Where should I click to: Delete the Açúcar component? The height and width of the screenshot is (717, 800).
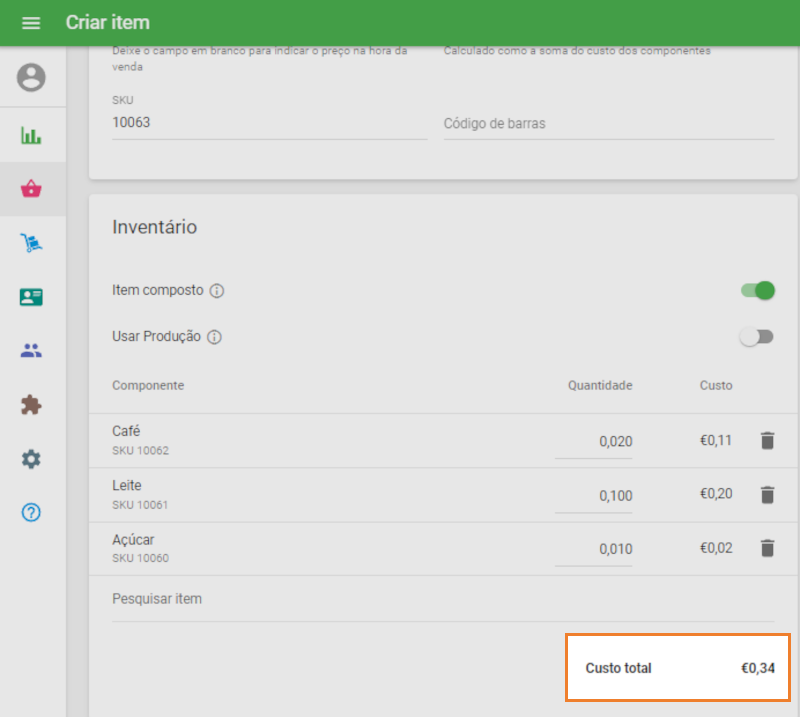tap(767, 548)
